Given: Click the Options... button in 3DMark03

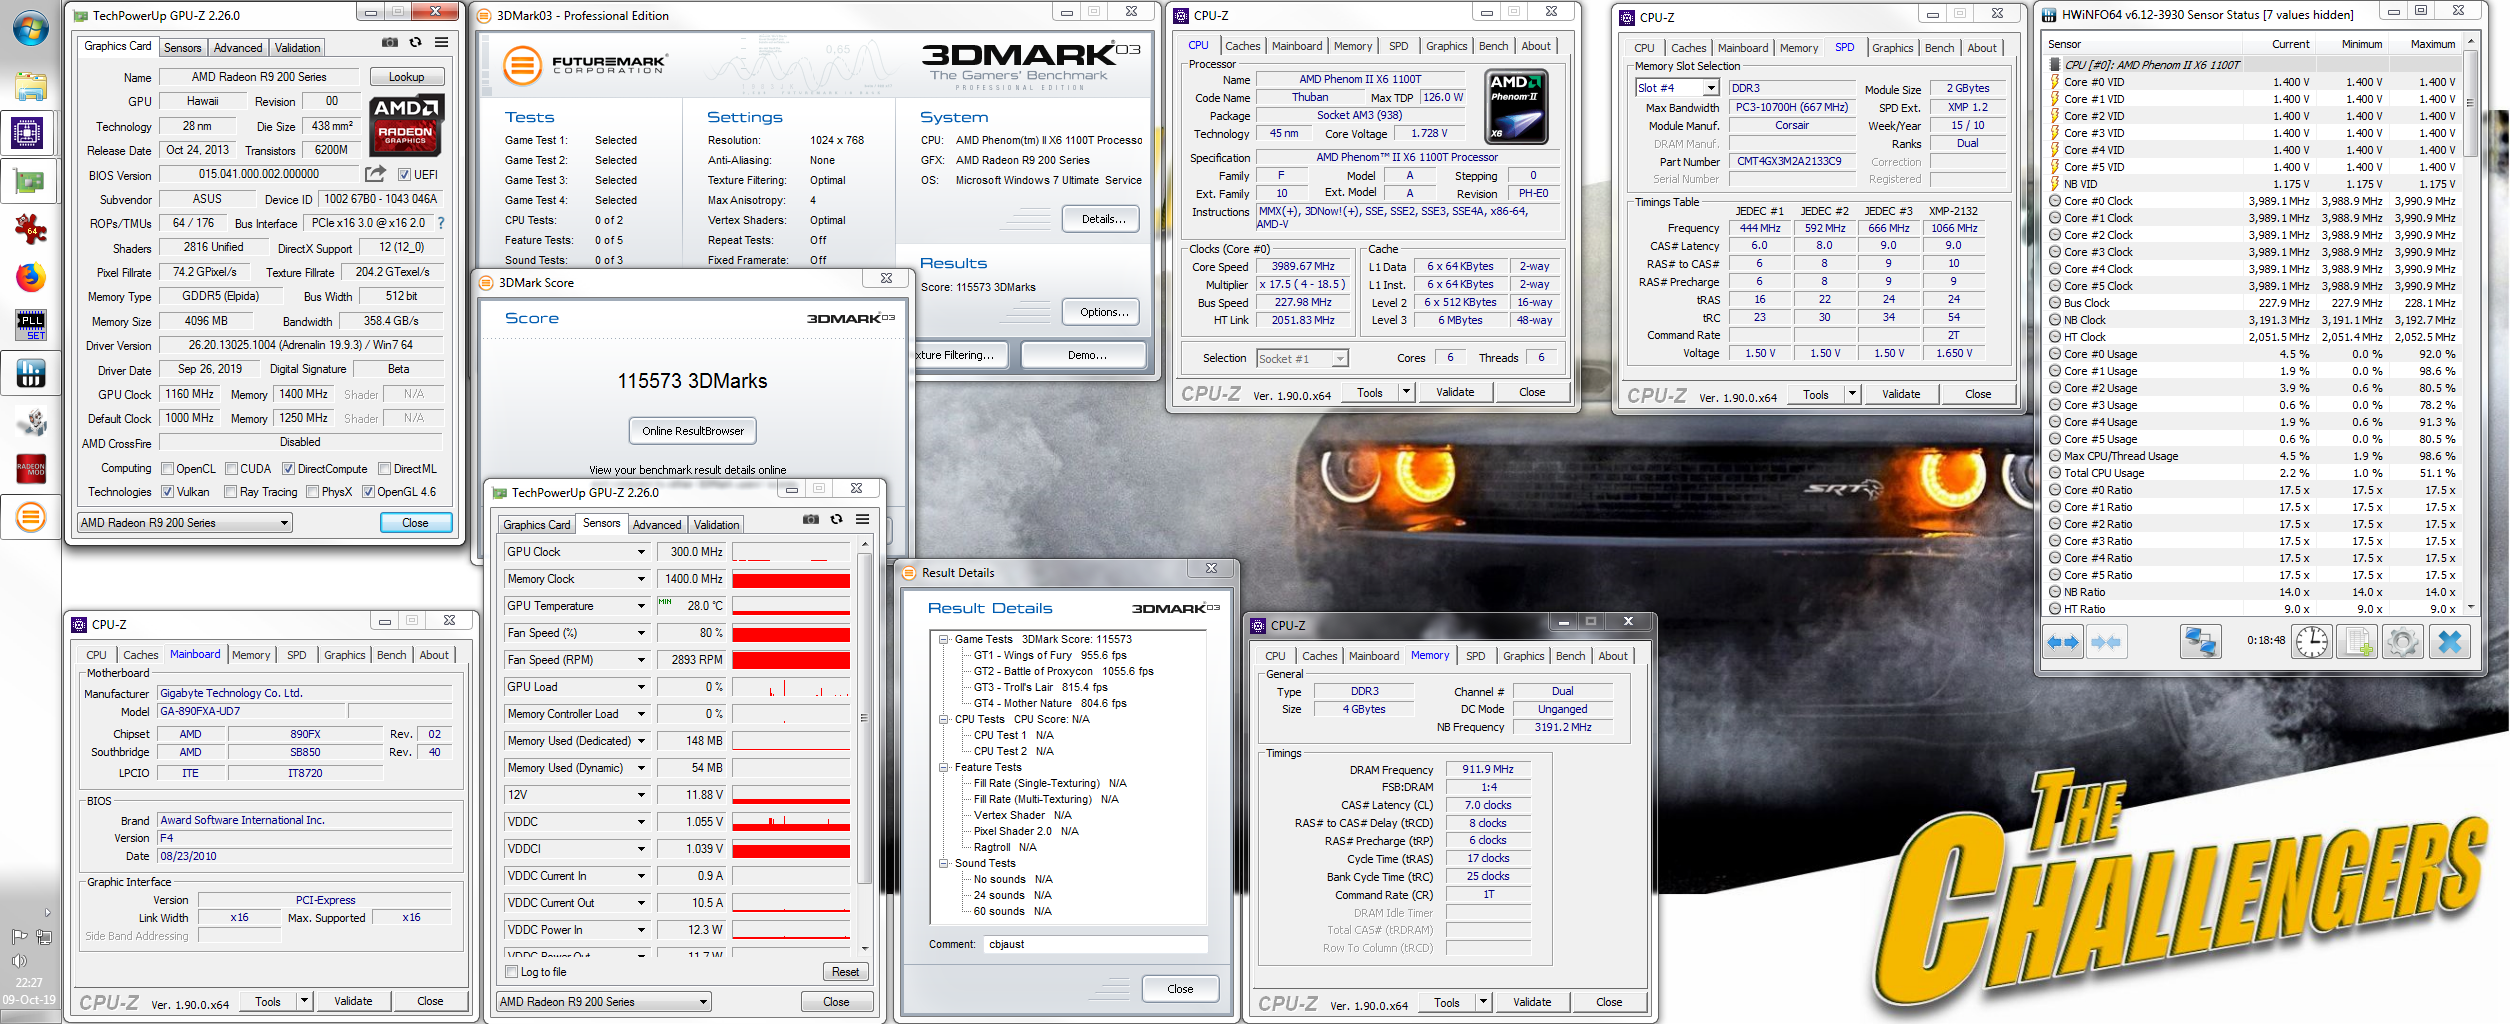Looking at the screenshot, I should coord(1103,312).
